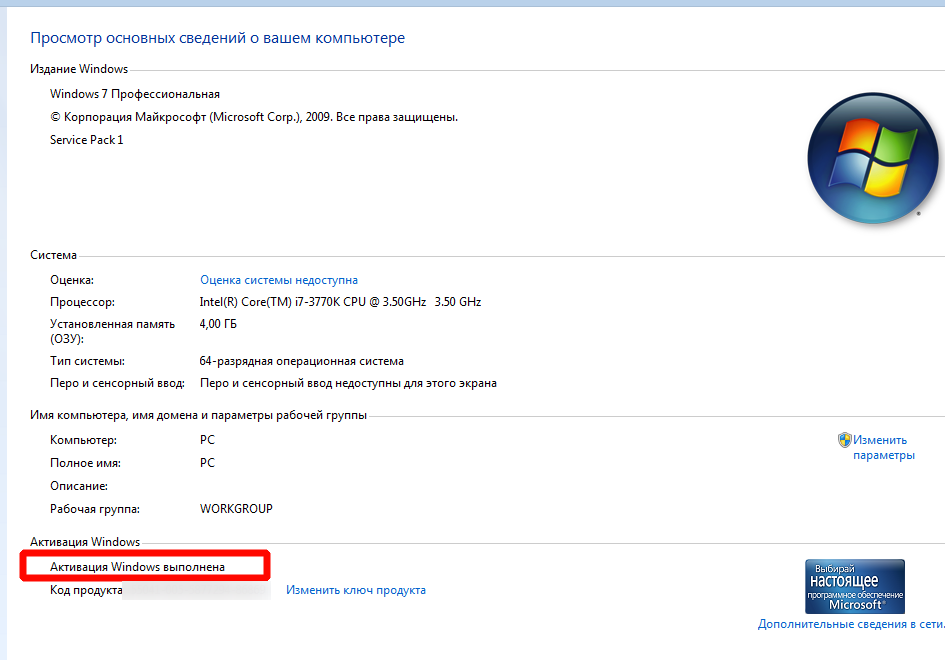Click the 'Активация Windows' section header

(85, 542)
